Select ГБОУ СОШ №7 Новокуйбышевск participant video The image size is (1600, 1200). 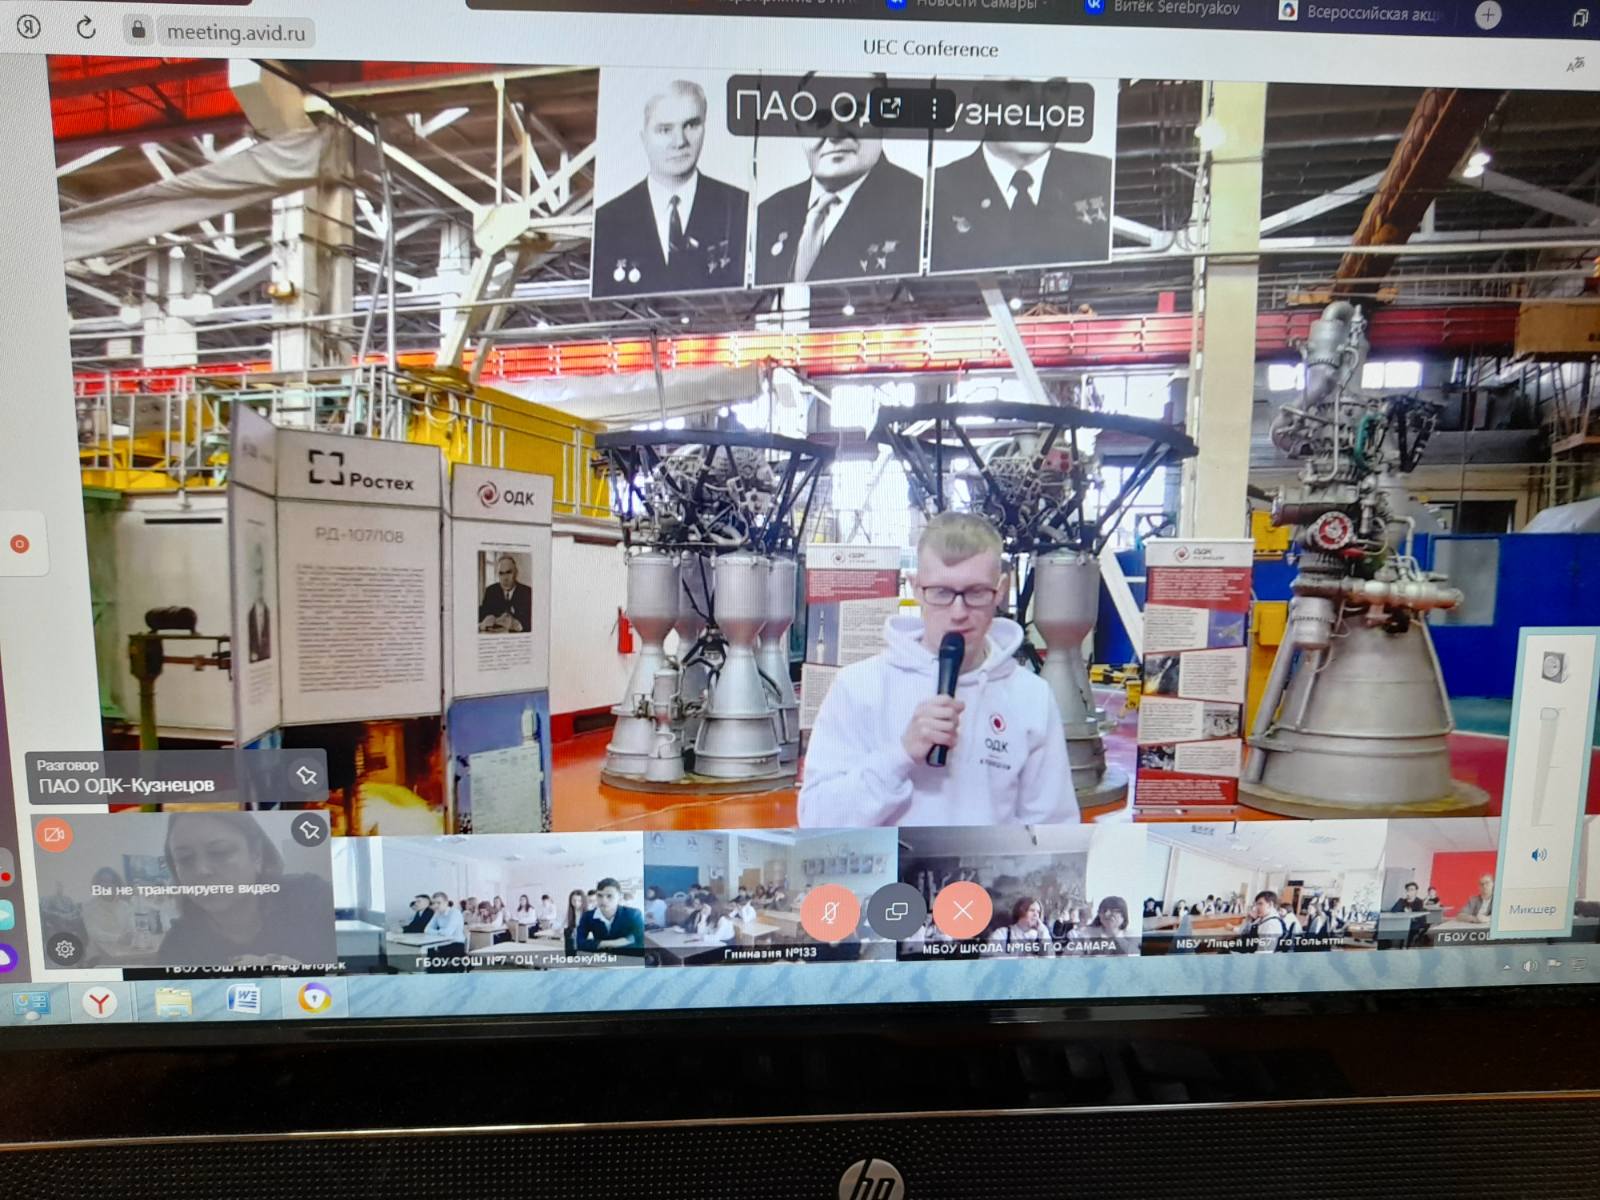point(514,903)
